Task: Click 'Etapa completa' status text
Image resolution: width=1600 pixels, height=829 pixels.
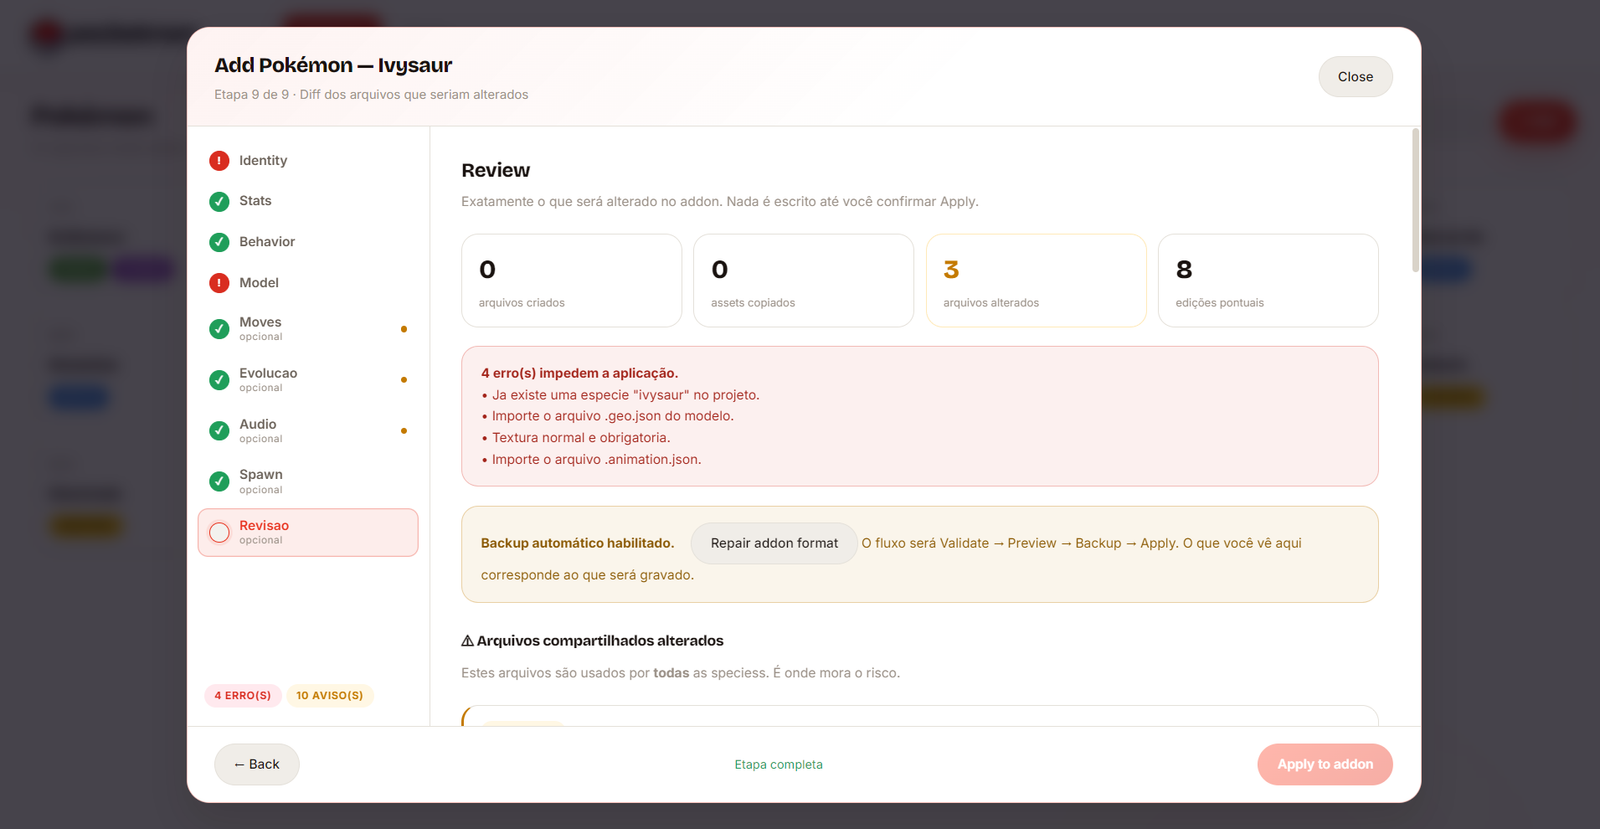Action: pos(779,765)
